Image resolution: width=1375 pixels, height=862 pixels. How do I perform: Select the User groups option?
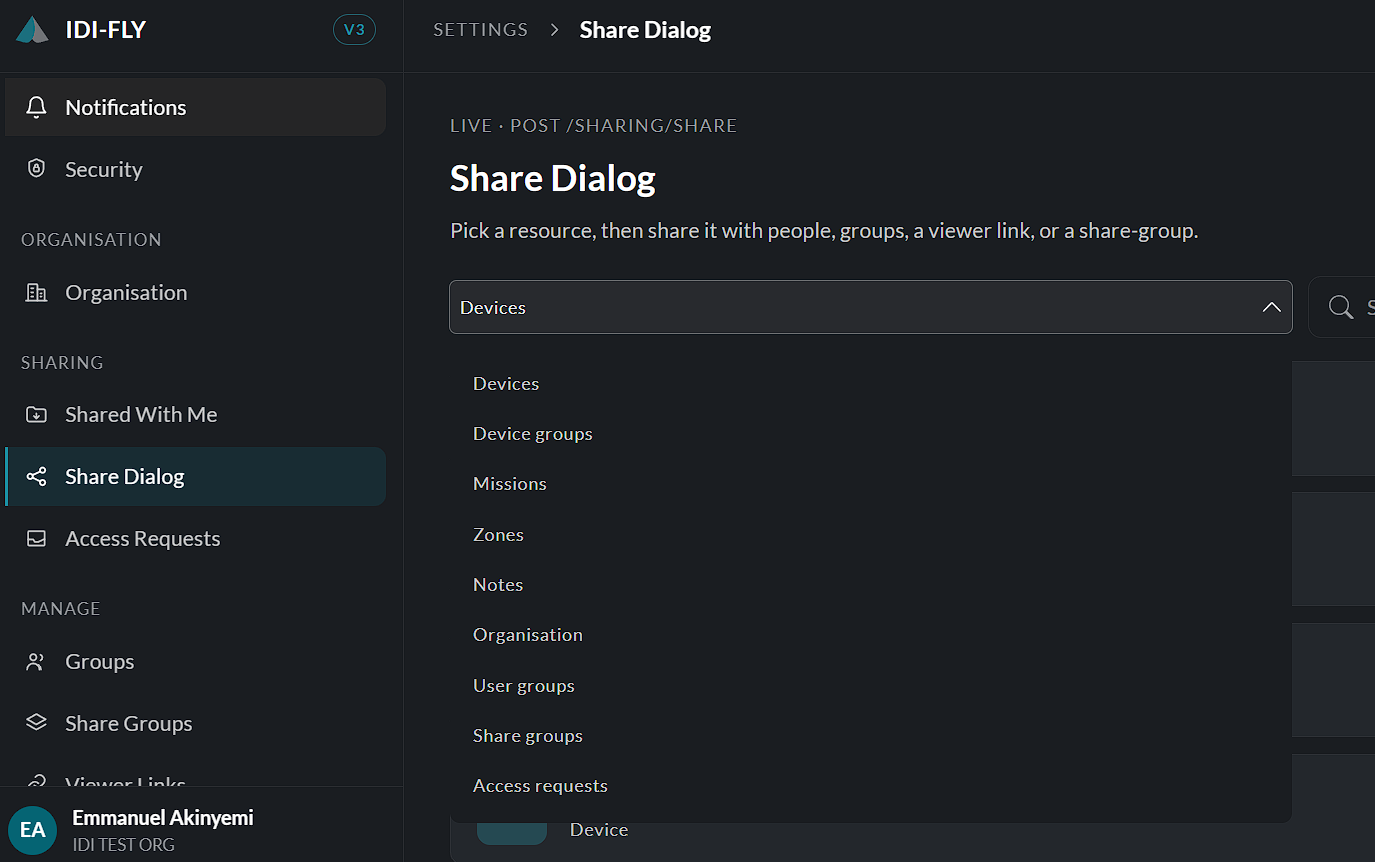(870, 686)
